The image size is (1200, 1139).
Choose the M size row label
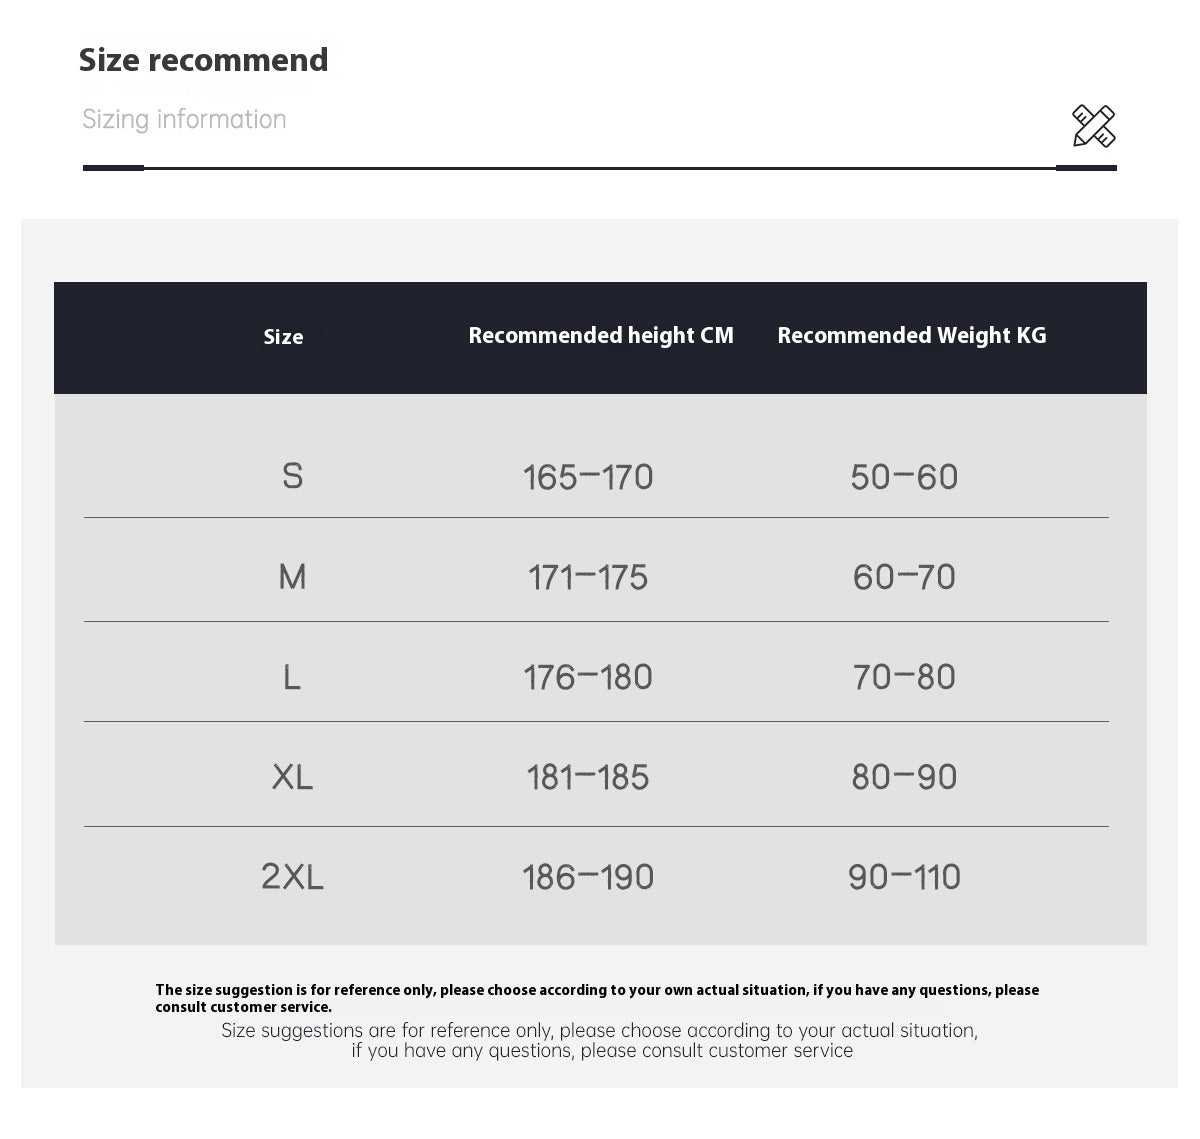pyautogui.click(x=292, y=577)
